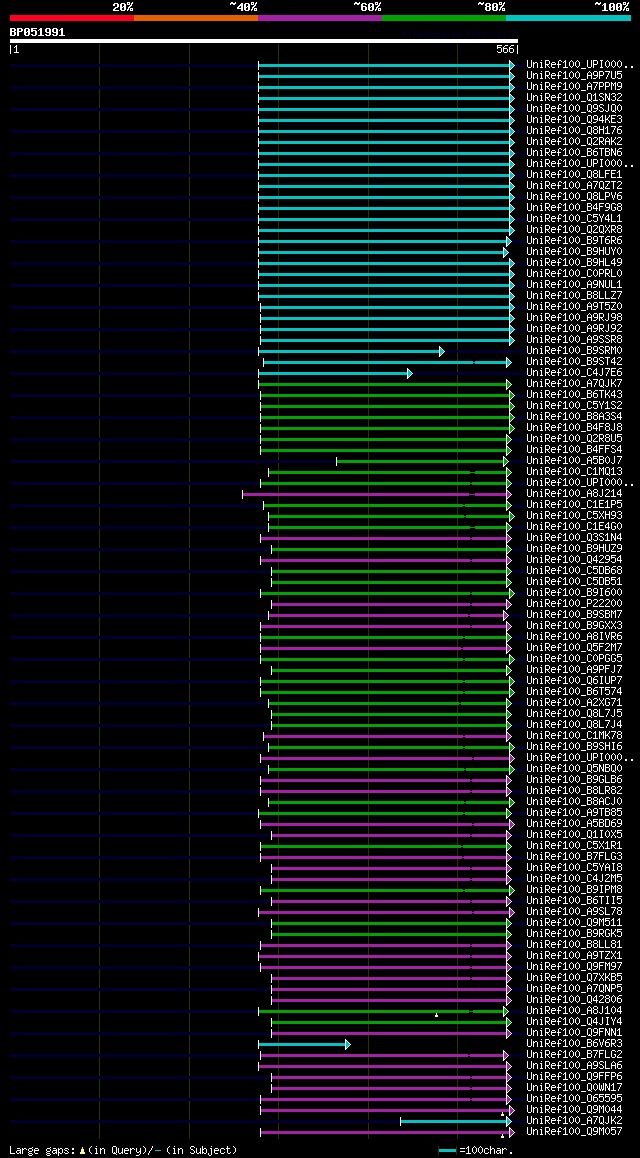Click the orange ~40% identity legend segment

196,17
